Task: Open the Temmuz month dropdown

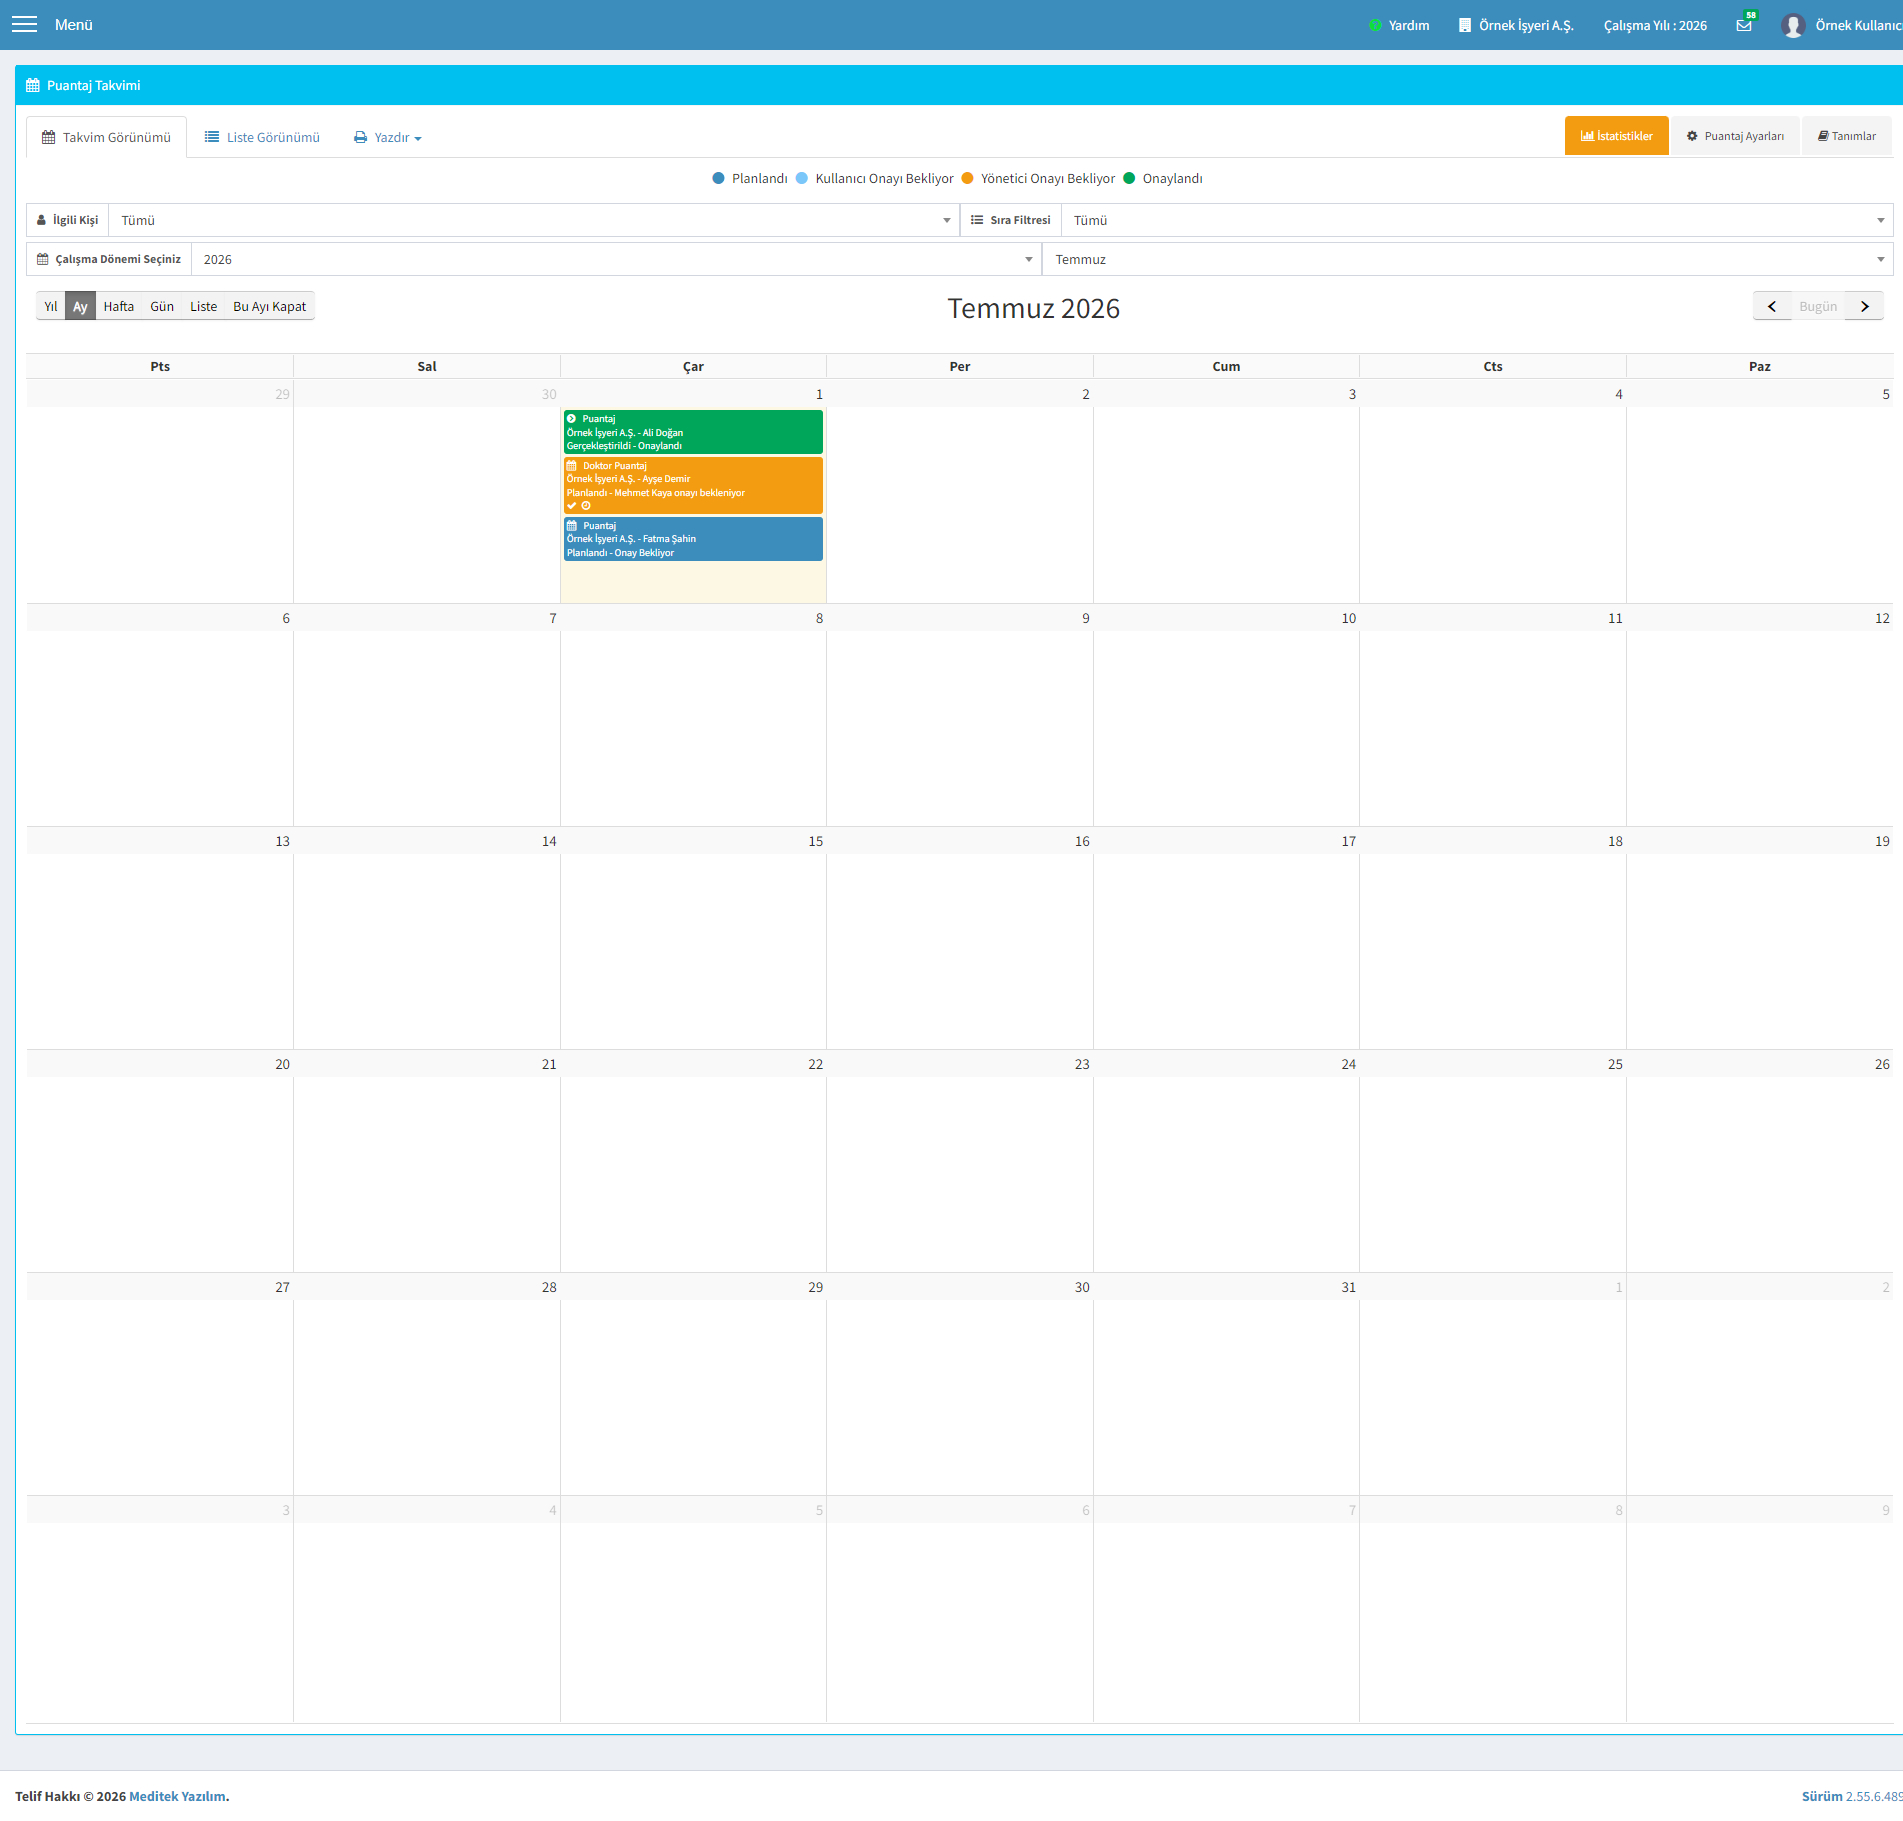Action: click(1468, 259)
